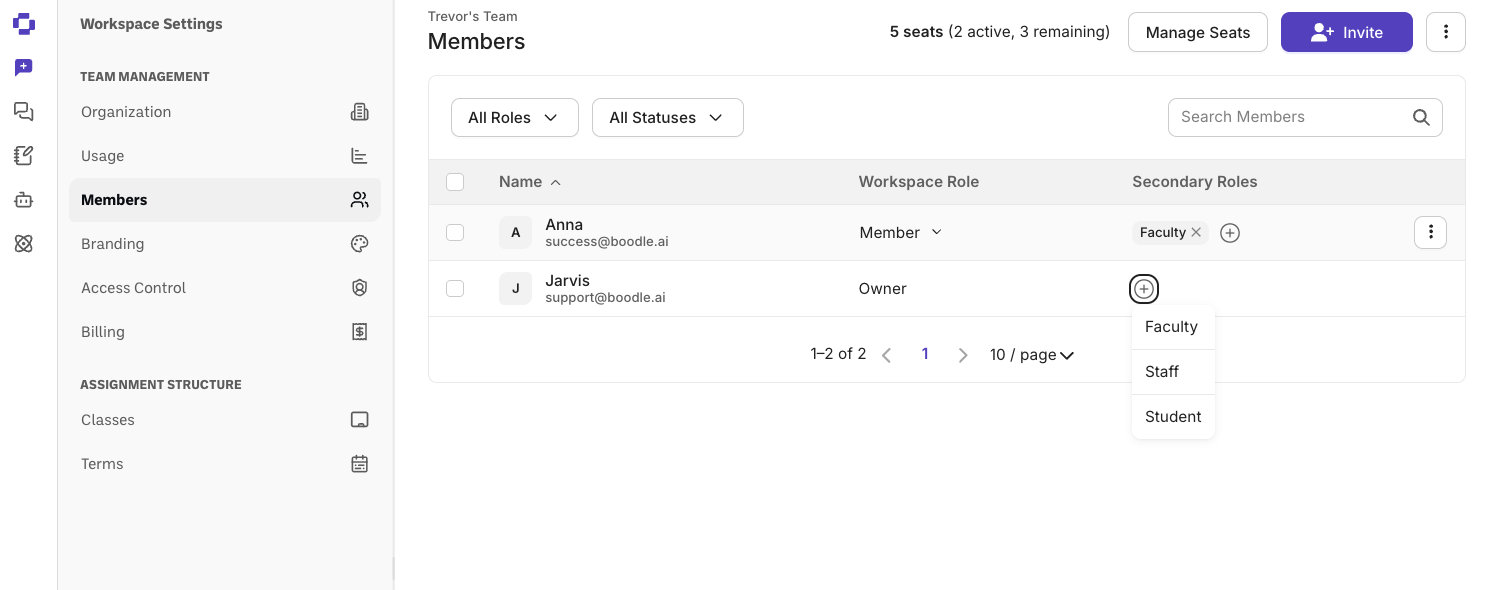Click the Members people icon
1489x590 pixels.
coord(360,200)
